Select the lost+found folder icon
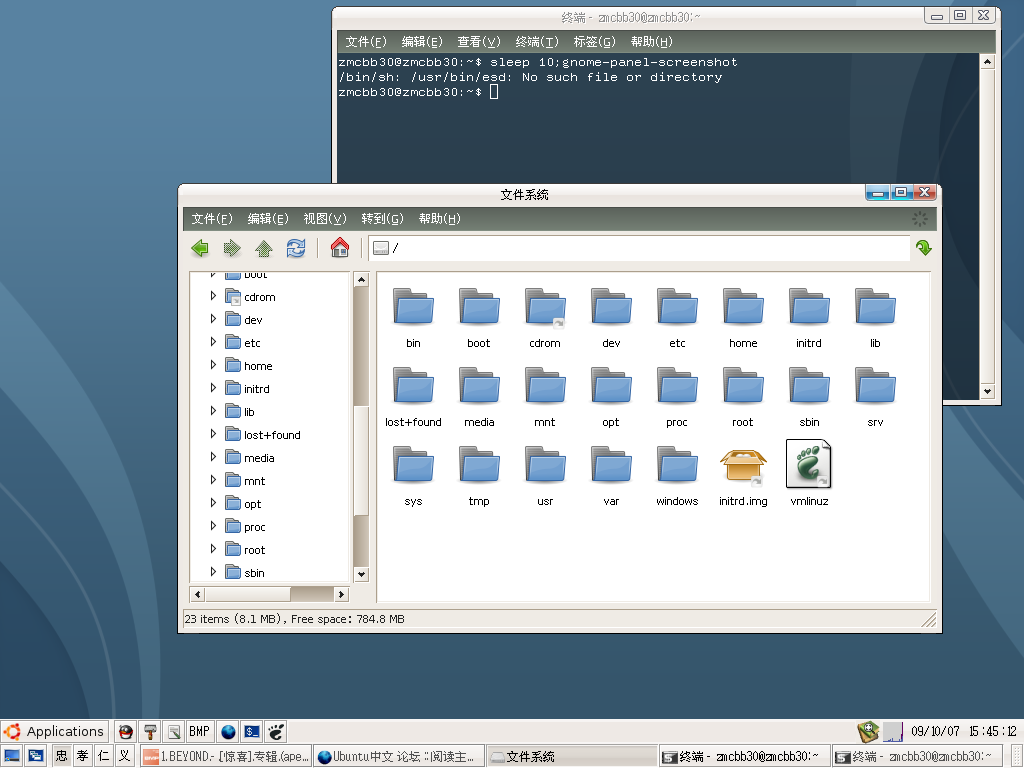 tap(413, 385)
